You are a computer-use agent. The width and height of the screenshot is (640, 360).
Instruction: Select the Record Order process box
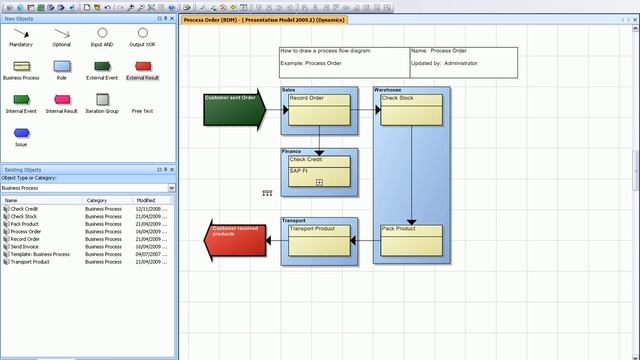point(319,110)
